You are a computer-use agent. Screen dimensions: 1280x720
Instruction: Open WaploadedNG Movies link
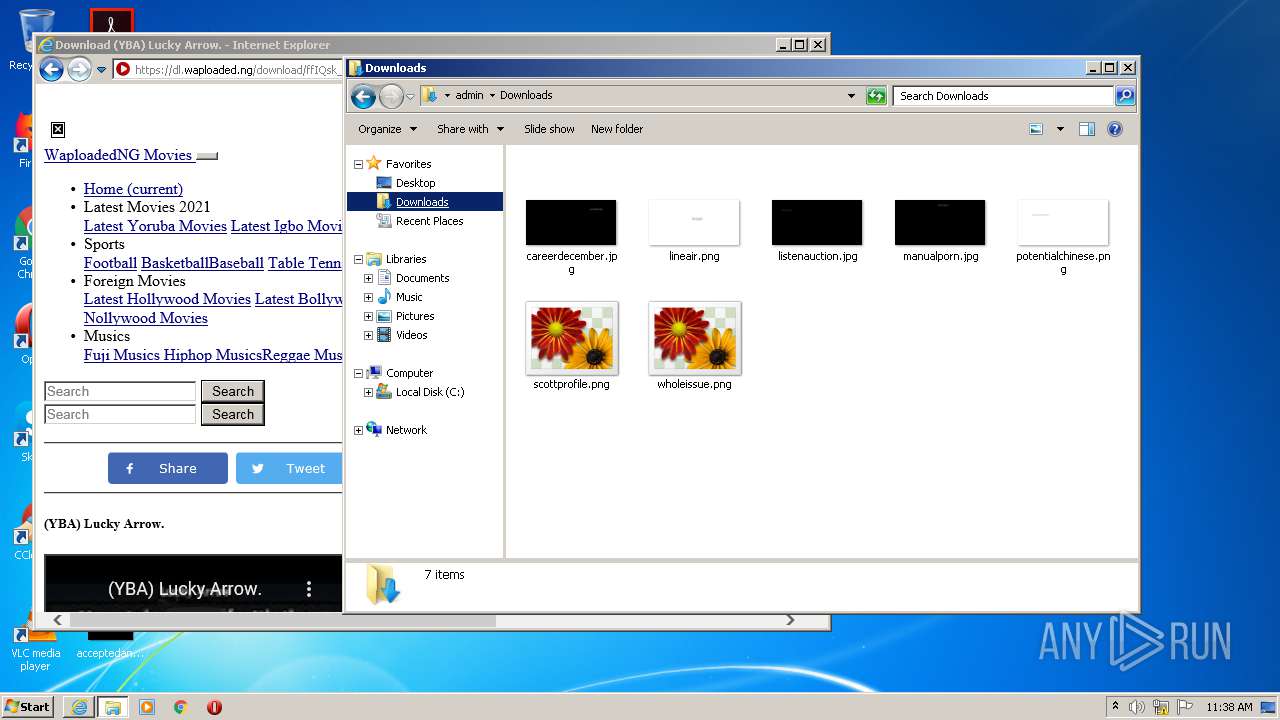[118, 155]
